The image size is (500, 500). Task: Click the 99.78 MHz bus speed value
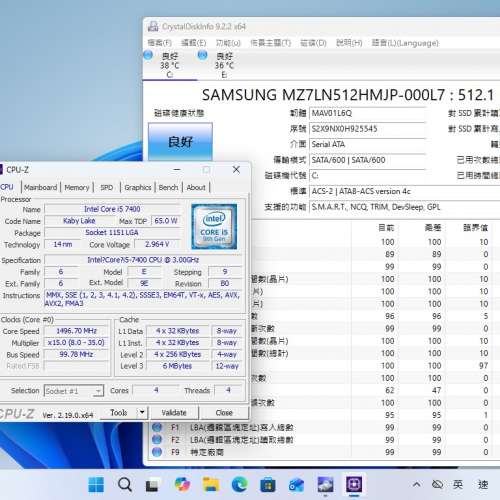pyautogui.click(x=76, y=354)
